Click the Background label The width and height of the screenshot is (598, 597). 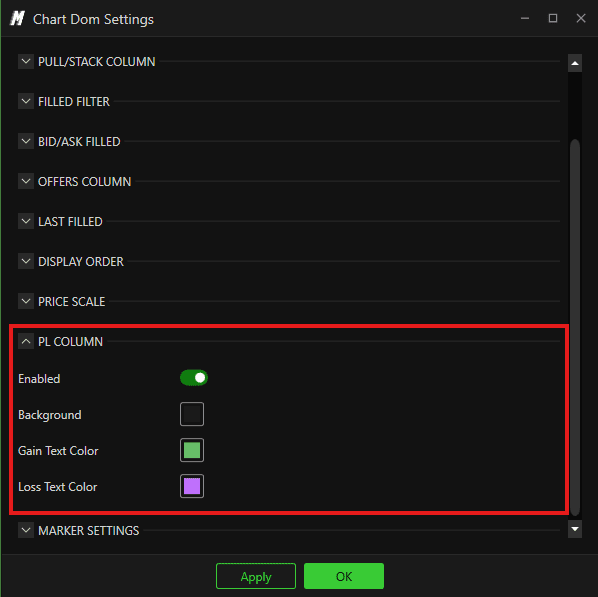click(x=50, y=415)
